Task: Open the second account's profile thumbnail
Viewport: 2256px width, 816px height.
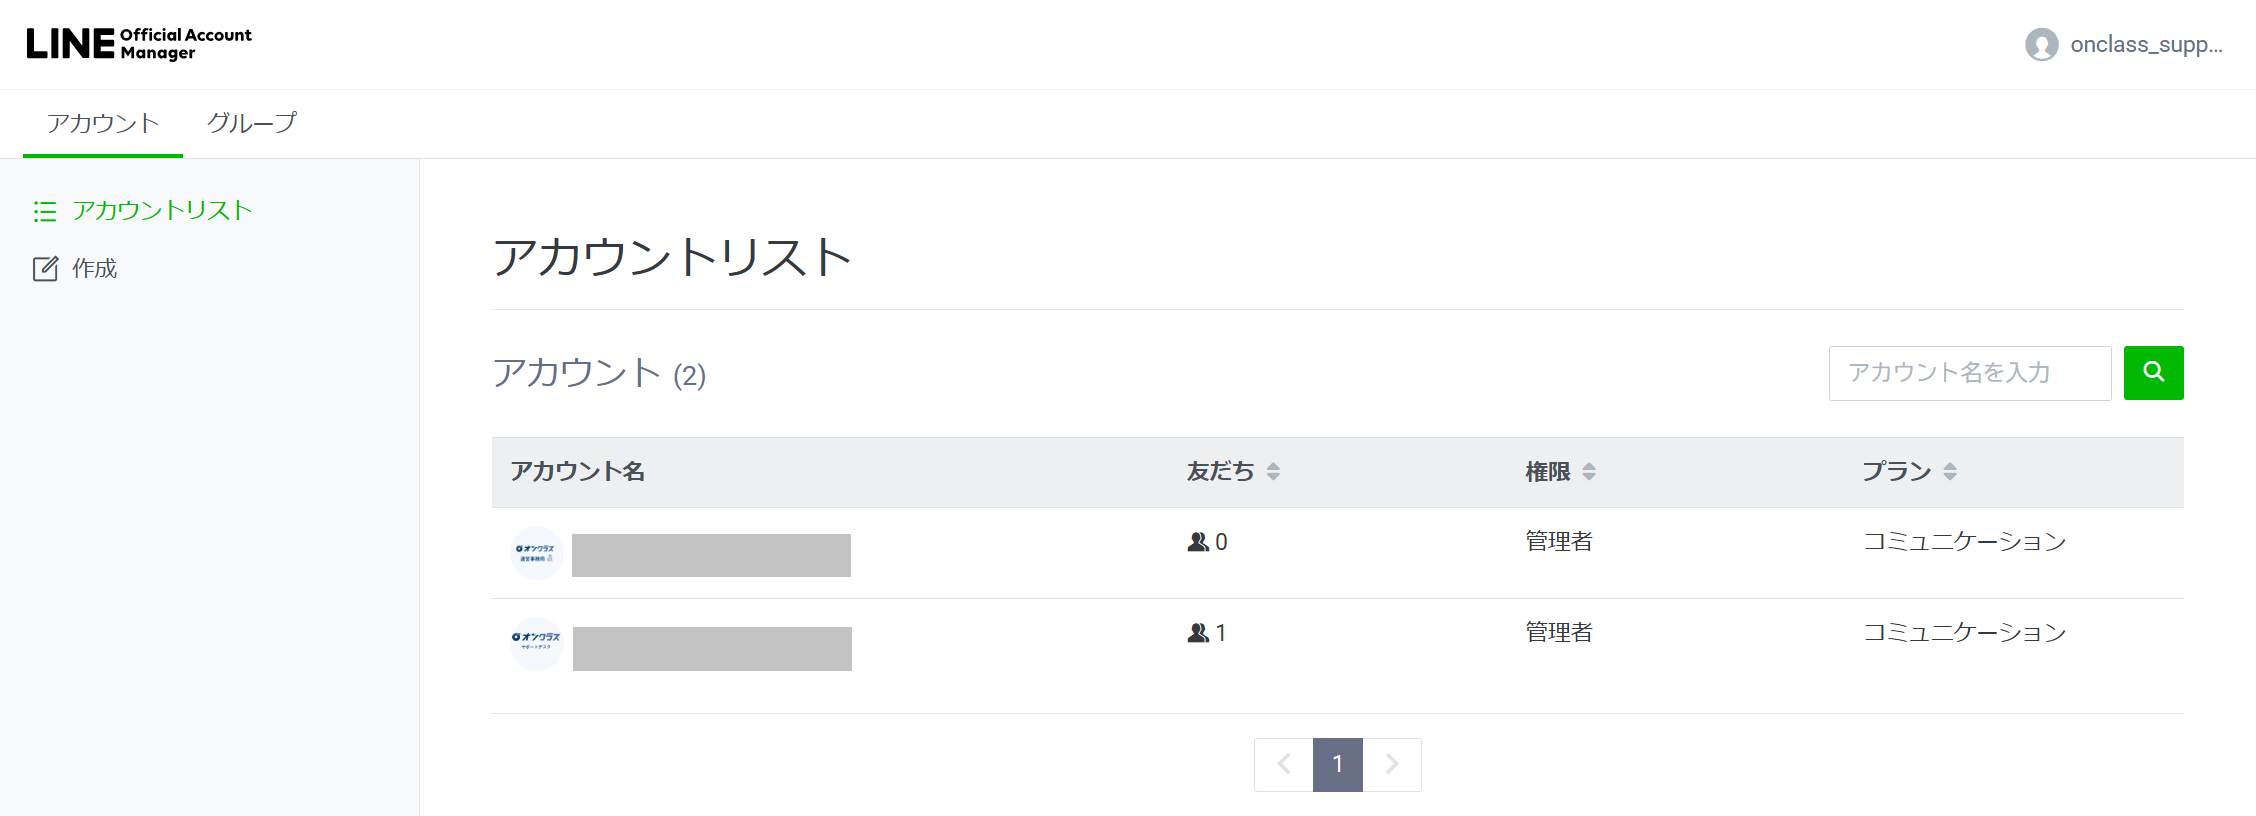Action: 537,644
